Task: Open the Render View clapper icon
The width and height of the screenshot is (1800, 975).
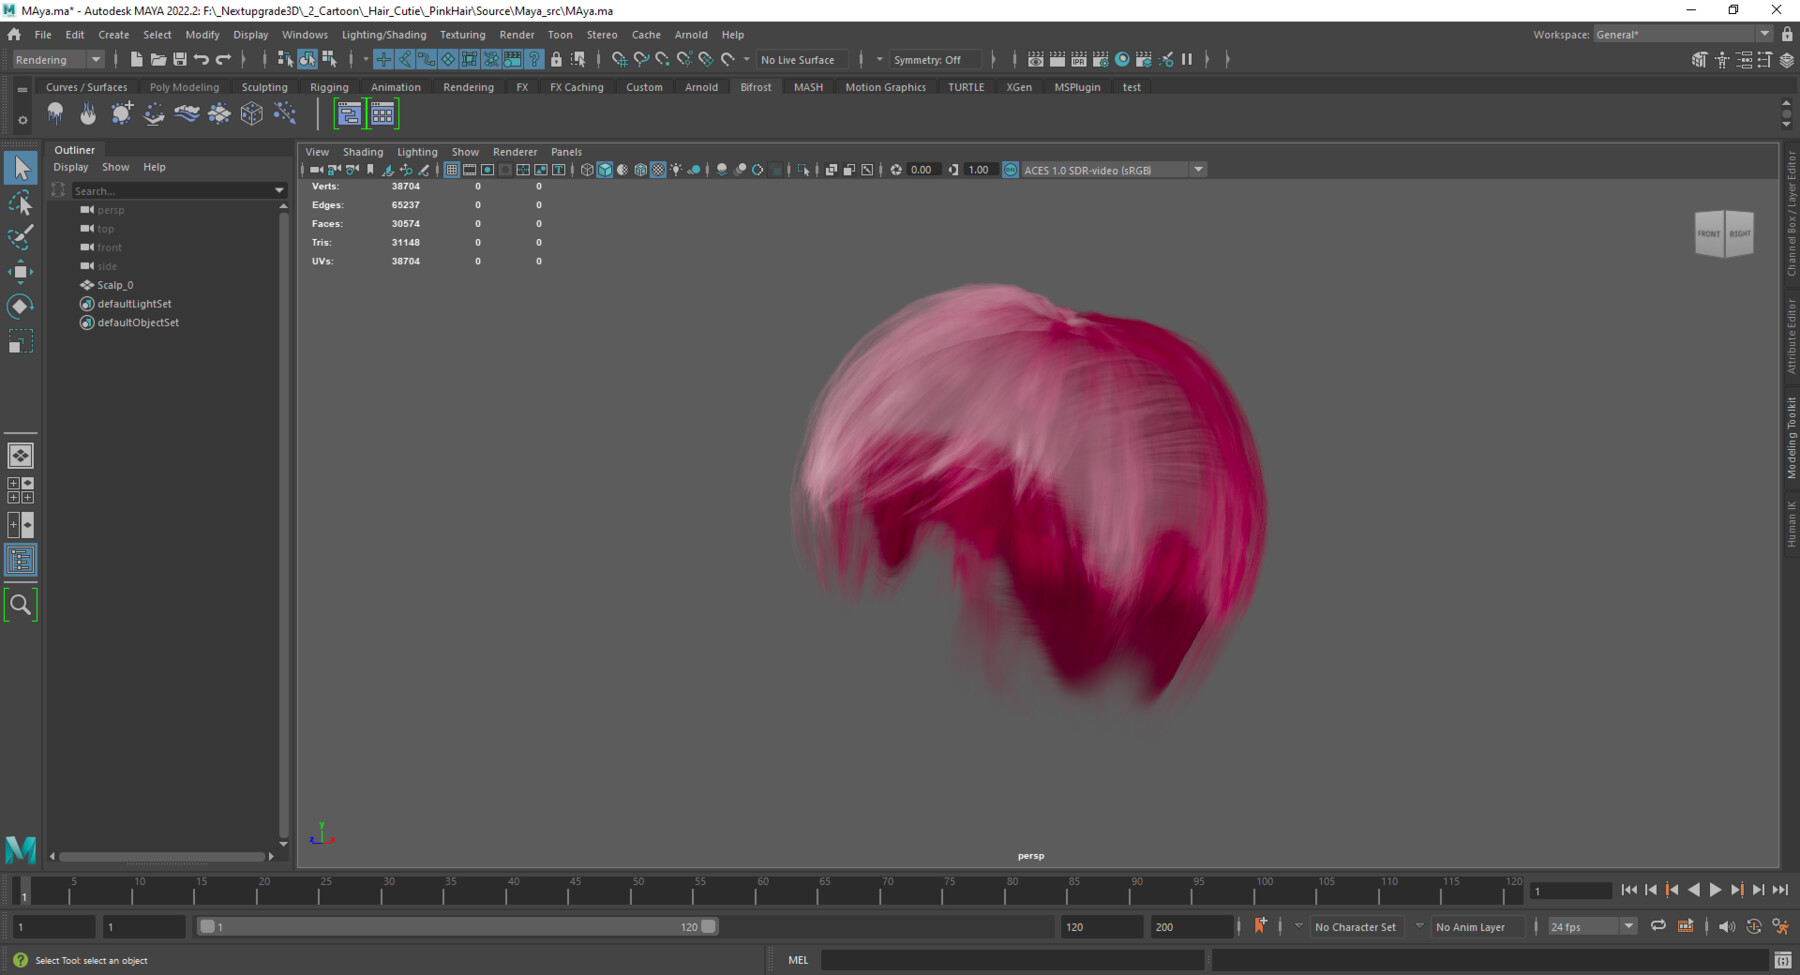Action: (1036, 60)
